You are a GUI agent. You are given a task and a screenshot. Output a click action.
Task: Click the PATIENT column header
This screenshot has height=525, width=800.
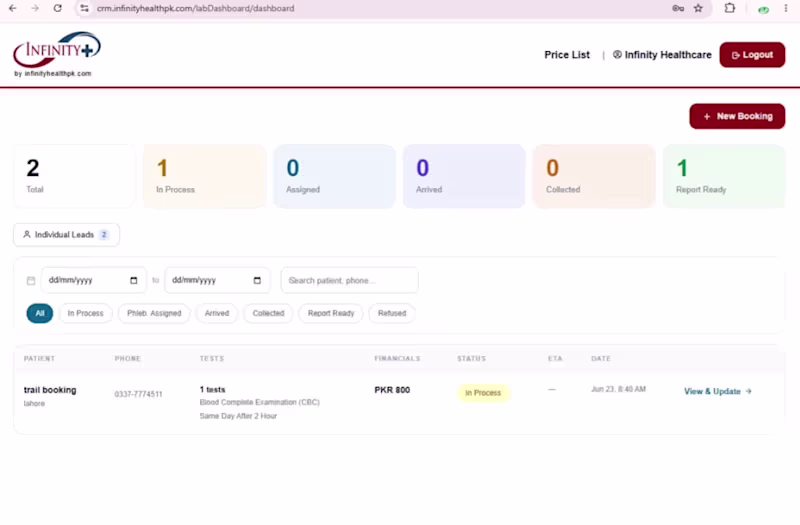pos(39,359)
